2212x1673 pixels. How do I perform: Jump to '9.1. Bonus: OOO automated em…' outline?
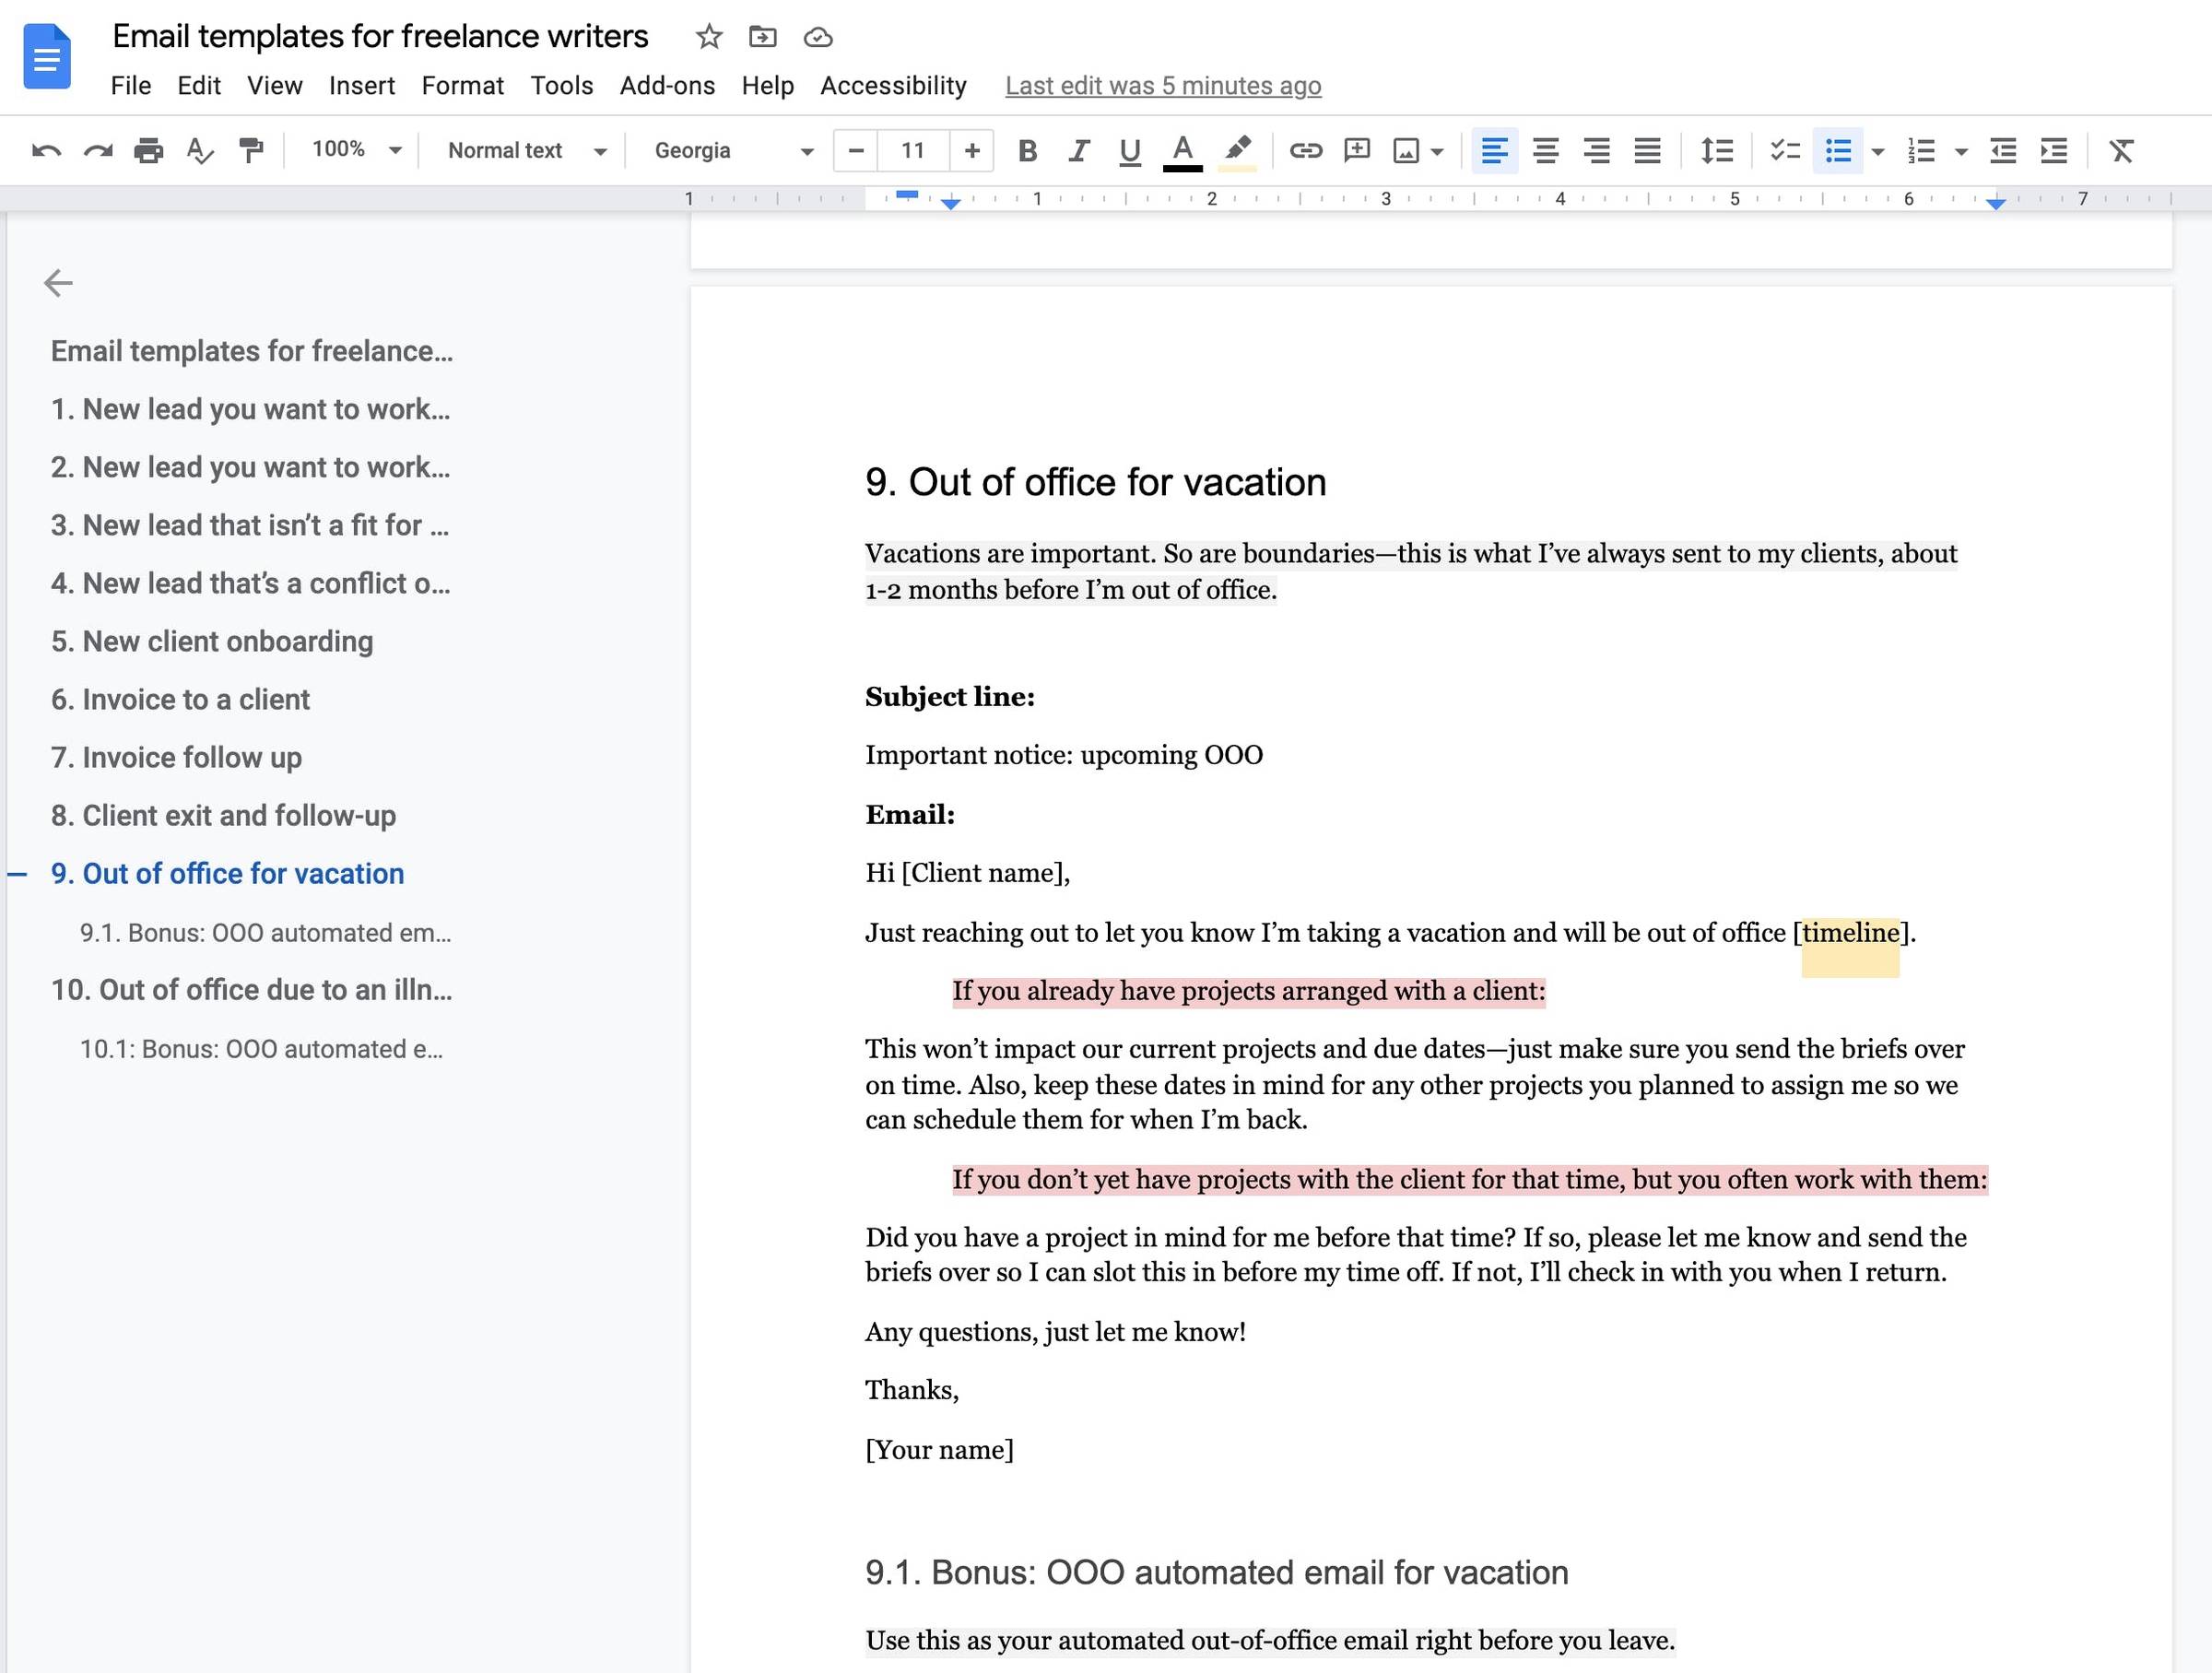[265, 933]
